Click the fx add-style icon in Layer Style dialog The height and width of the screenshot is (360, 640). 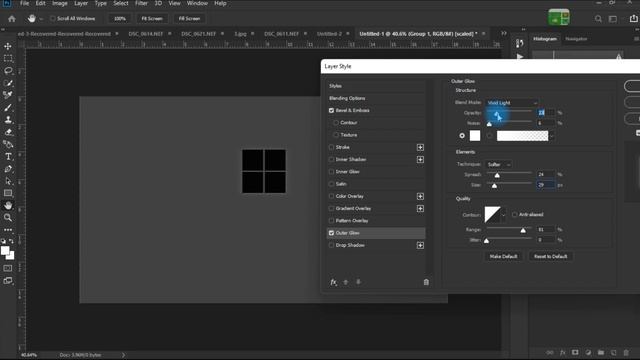pyautogui.click(x=333, y=282)
